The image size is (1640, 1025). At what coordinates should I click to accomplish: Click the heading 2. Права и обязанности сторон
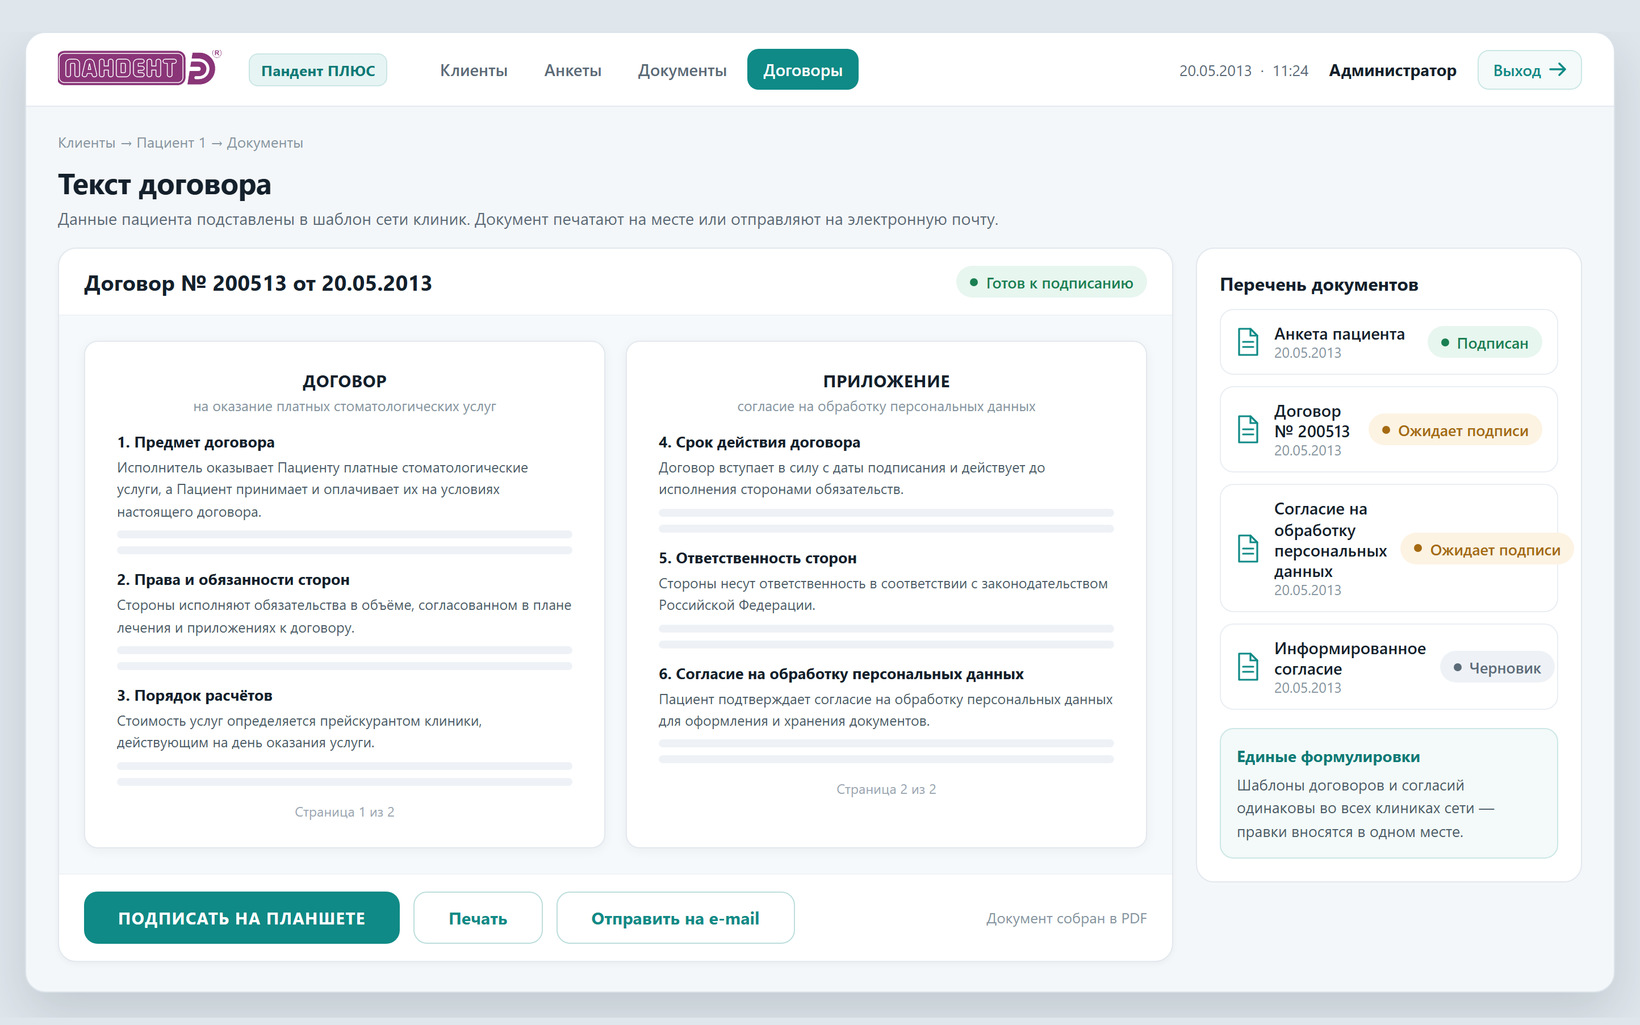(233, 580)
